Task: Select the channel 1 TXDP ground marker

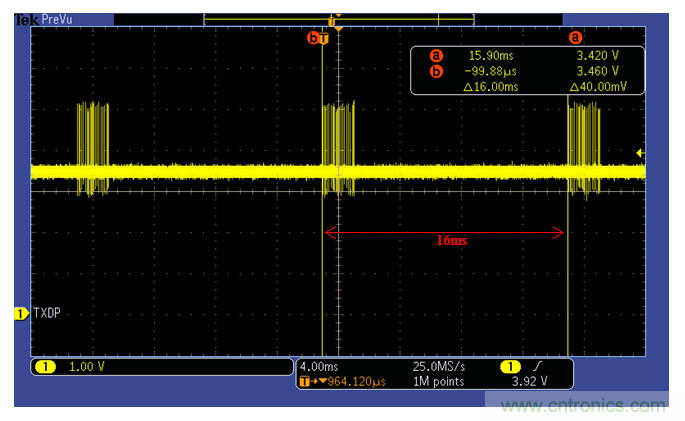Action: click(22, 314)
